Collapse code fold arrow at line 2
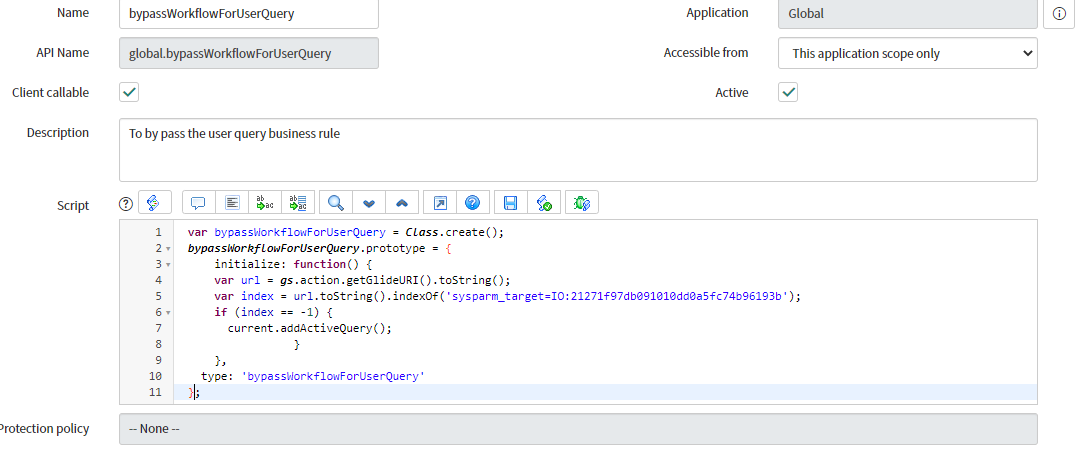This screenshot has height=453, width=1090. (x=168, y=249)
